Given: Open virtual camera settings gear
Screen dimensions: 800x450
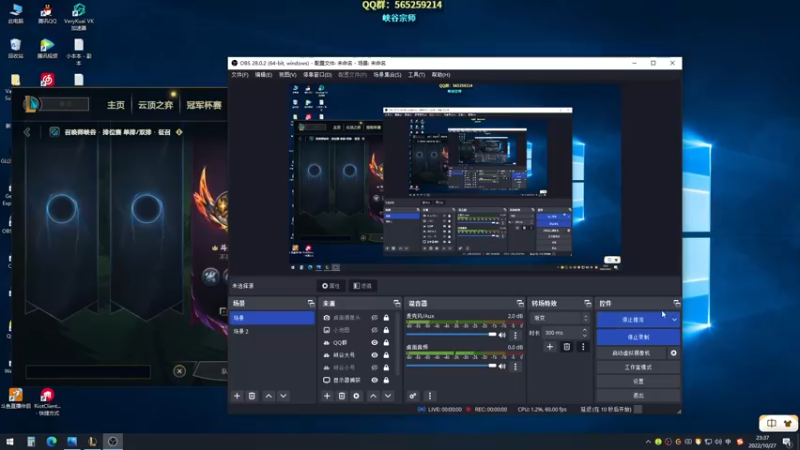Looking at the screenshot, I should pos(673,353).
